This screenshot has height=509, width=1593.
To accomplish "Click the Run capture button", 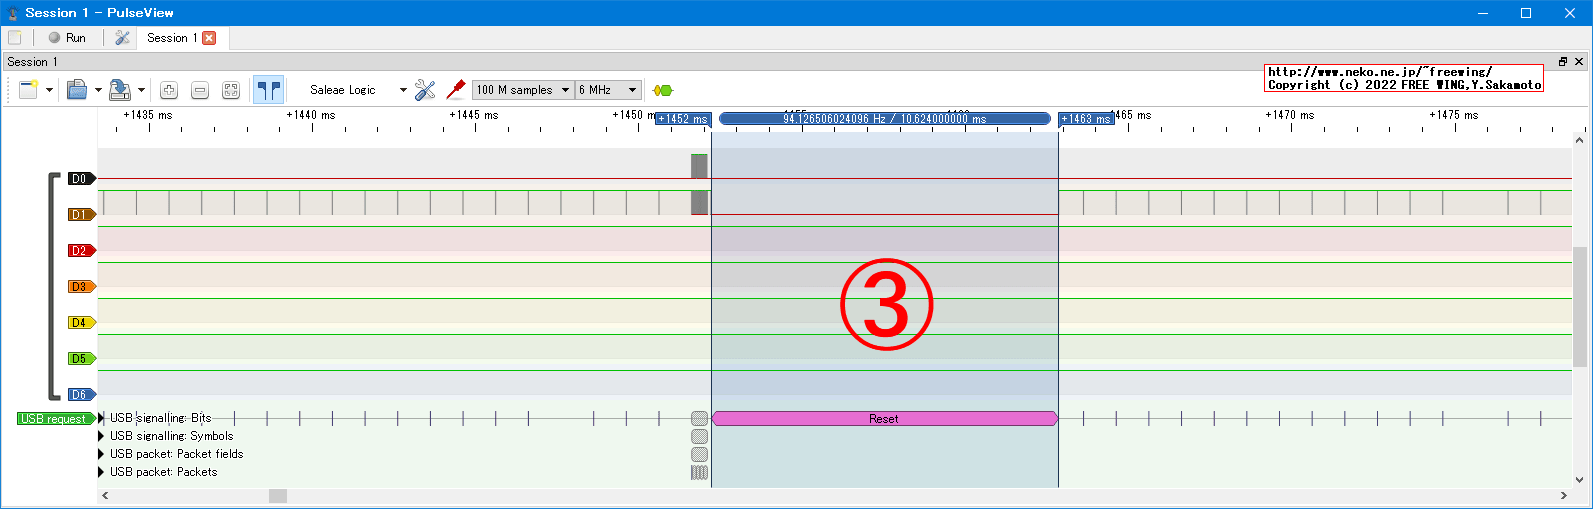I will coord(67,38).
